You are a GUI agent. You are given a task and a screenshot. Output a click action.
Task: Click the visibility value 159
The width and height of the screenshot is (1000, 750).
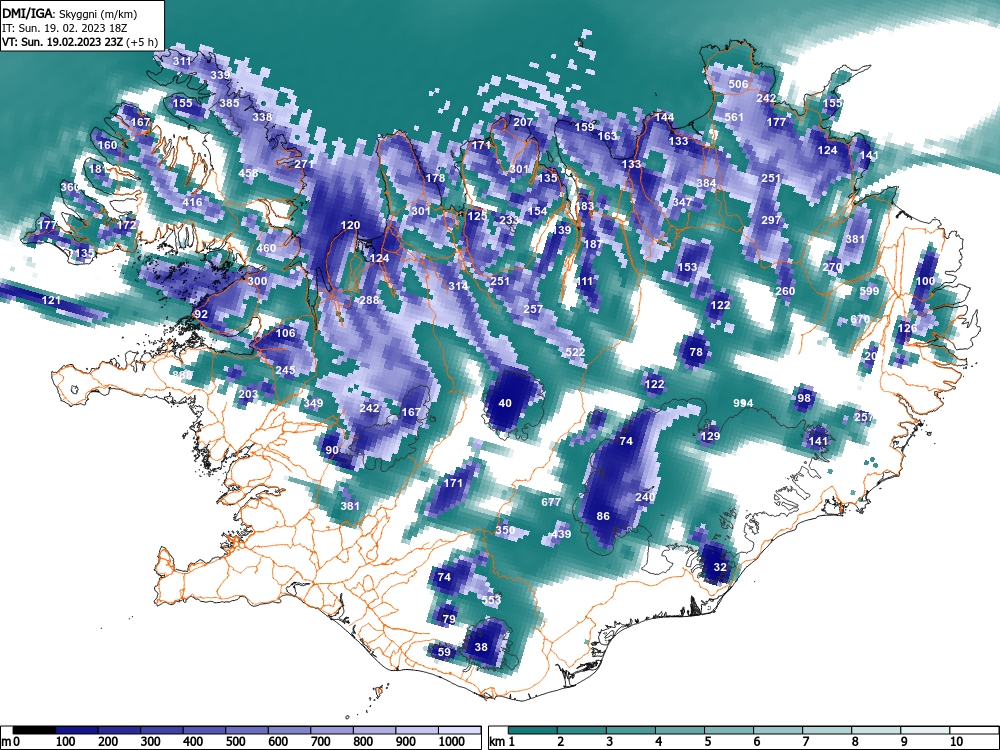[x=584, y=127]
